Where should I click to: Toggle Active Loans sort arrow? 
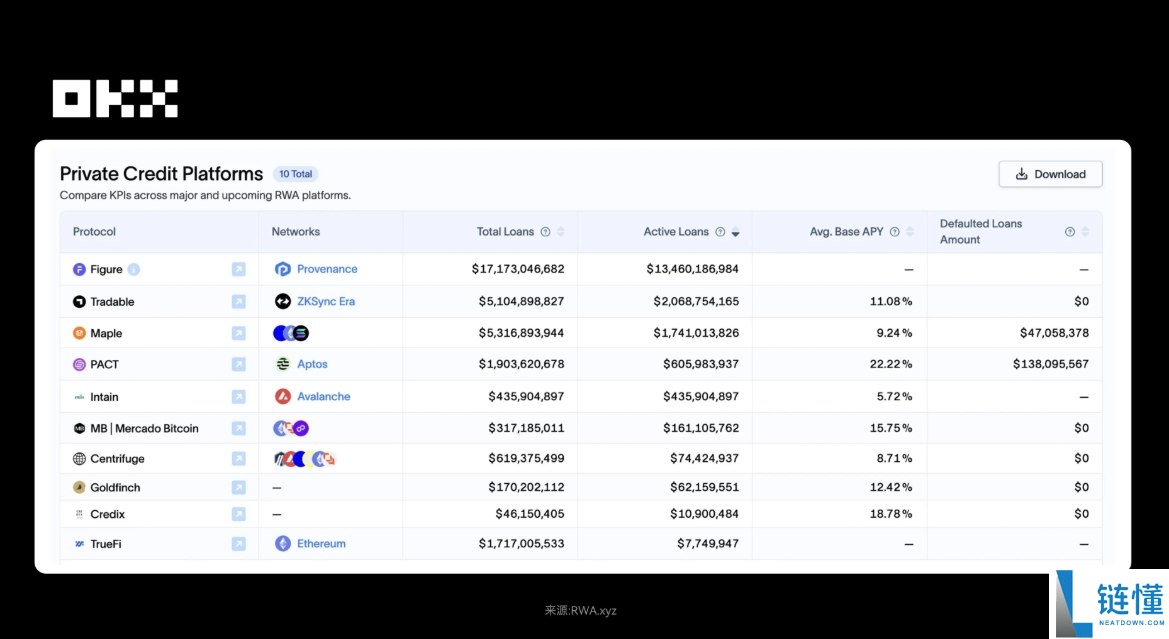click(x=735, y=232)
